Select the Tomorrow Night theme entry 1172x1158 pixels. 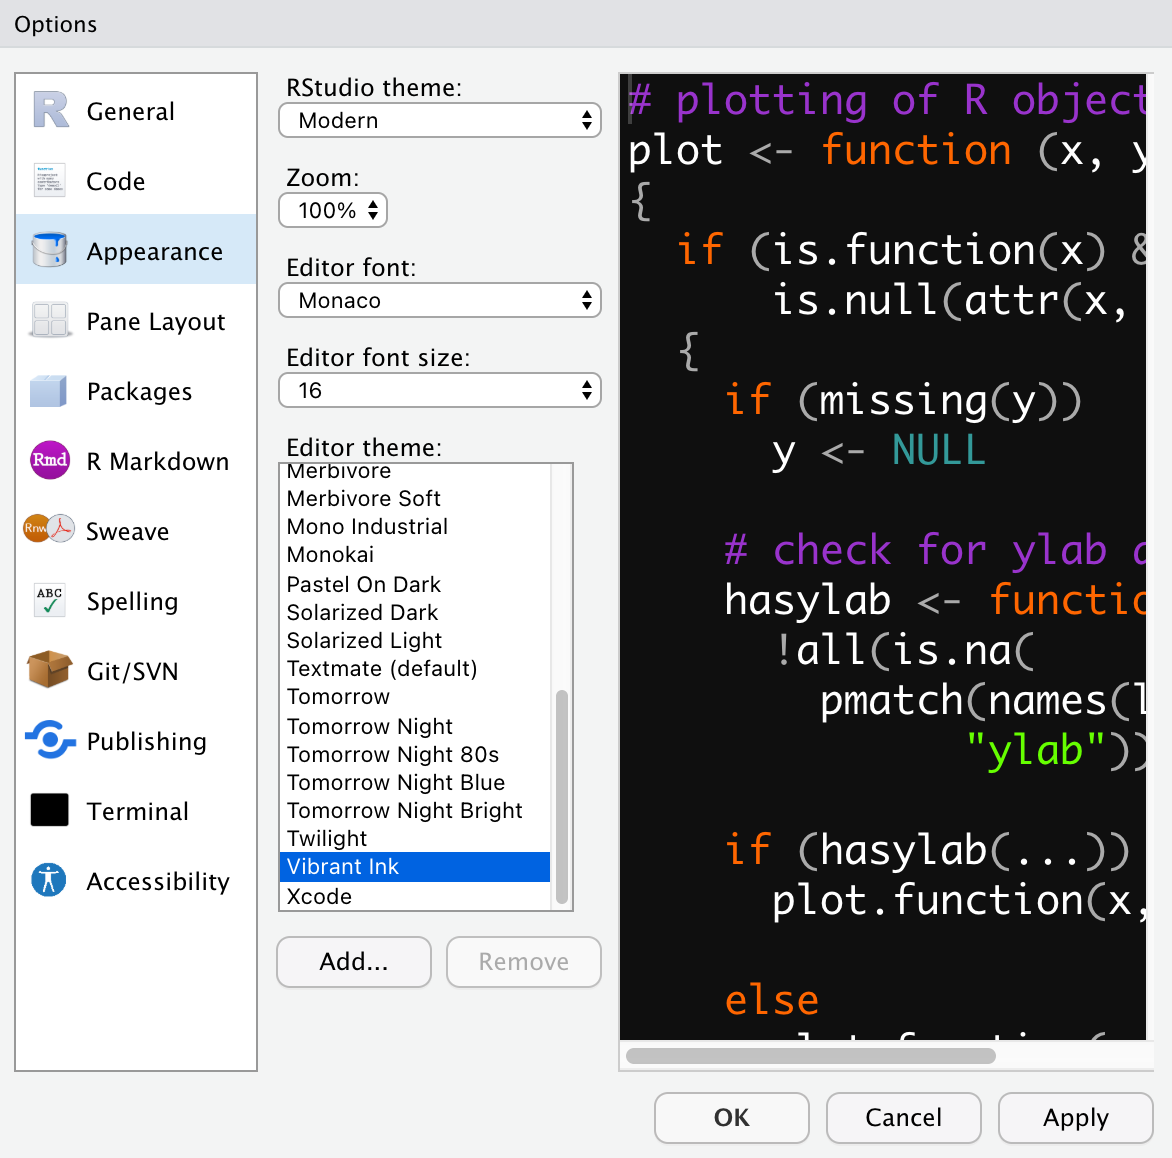[x=415, y=727]
